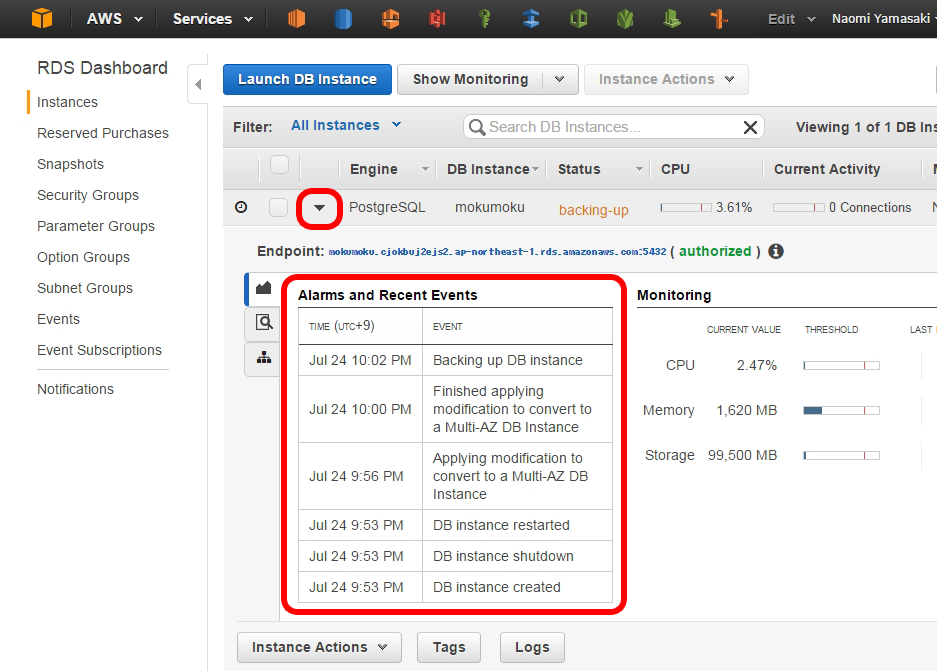Select the mokumoku instance checkbox
This screenshot has width=937, height=671.
click(x=278, y=207)
